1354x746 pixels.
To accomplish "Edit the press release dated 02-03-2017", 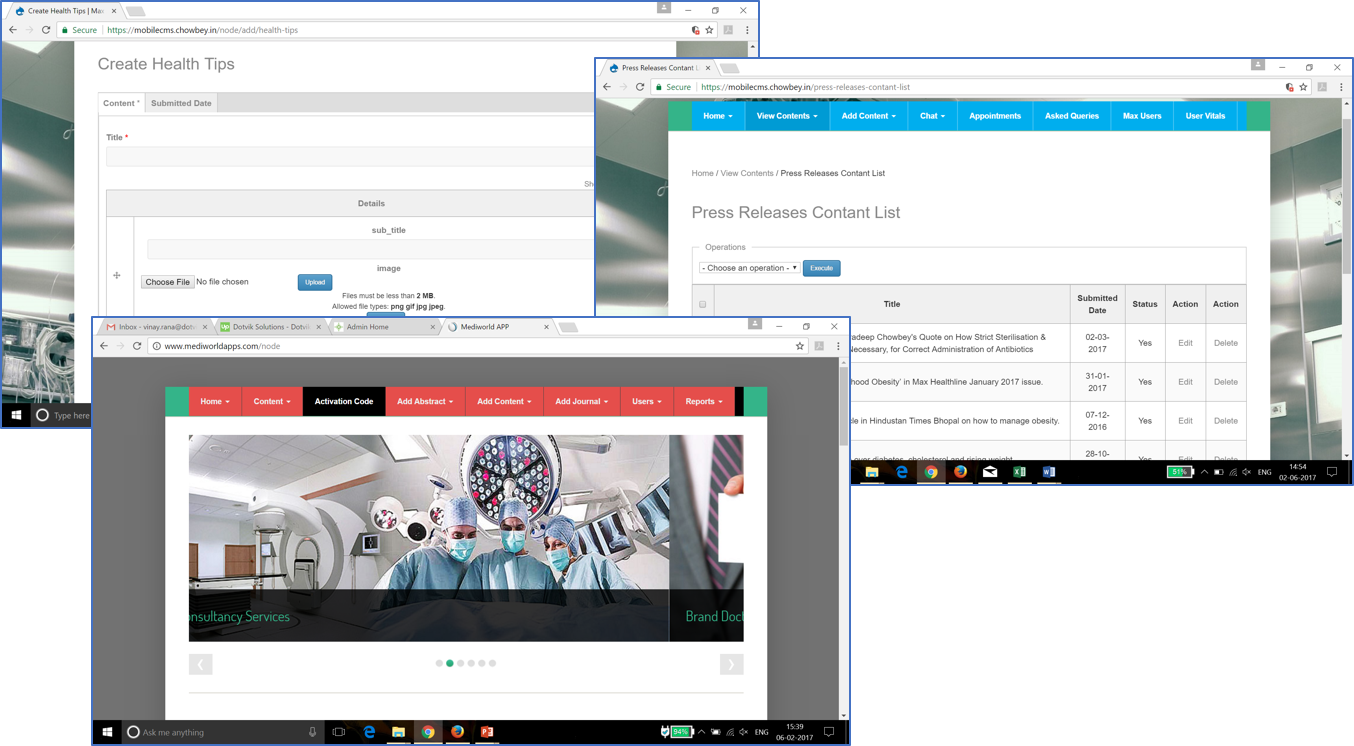I will pos(1185,343).
